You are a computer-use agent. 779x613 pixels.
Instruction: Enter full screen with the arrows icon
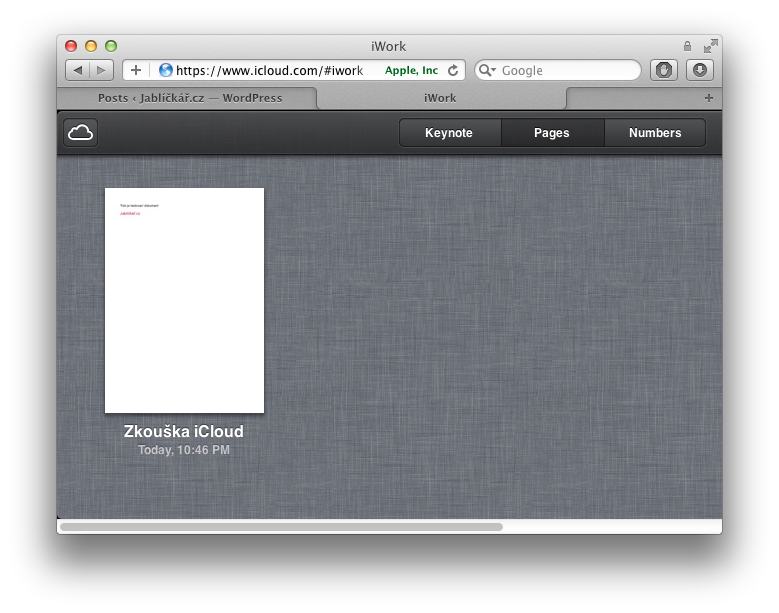click(x=710, y=46)
